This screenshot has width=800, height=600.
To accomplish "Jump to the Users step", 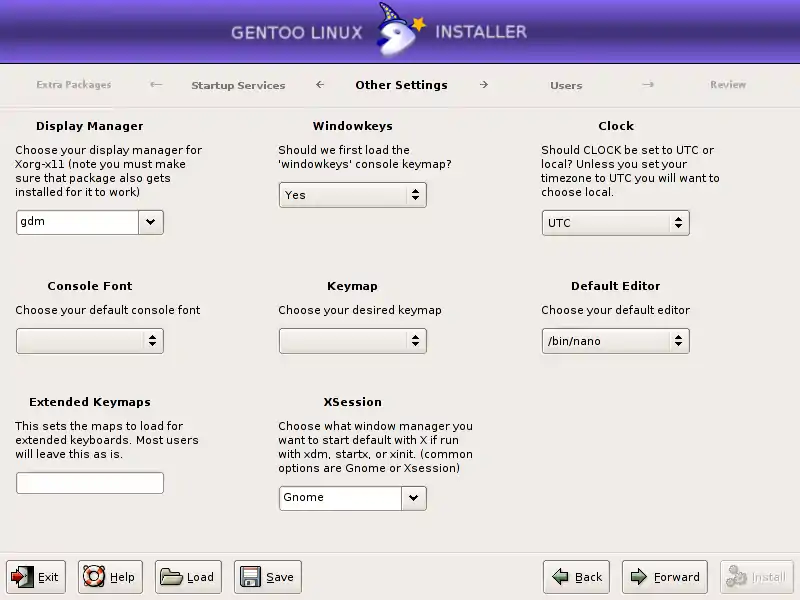I will coord(566,86).
